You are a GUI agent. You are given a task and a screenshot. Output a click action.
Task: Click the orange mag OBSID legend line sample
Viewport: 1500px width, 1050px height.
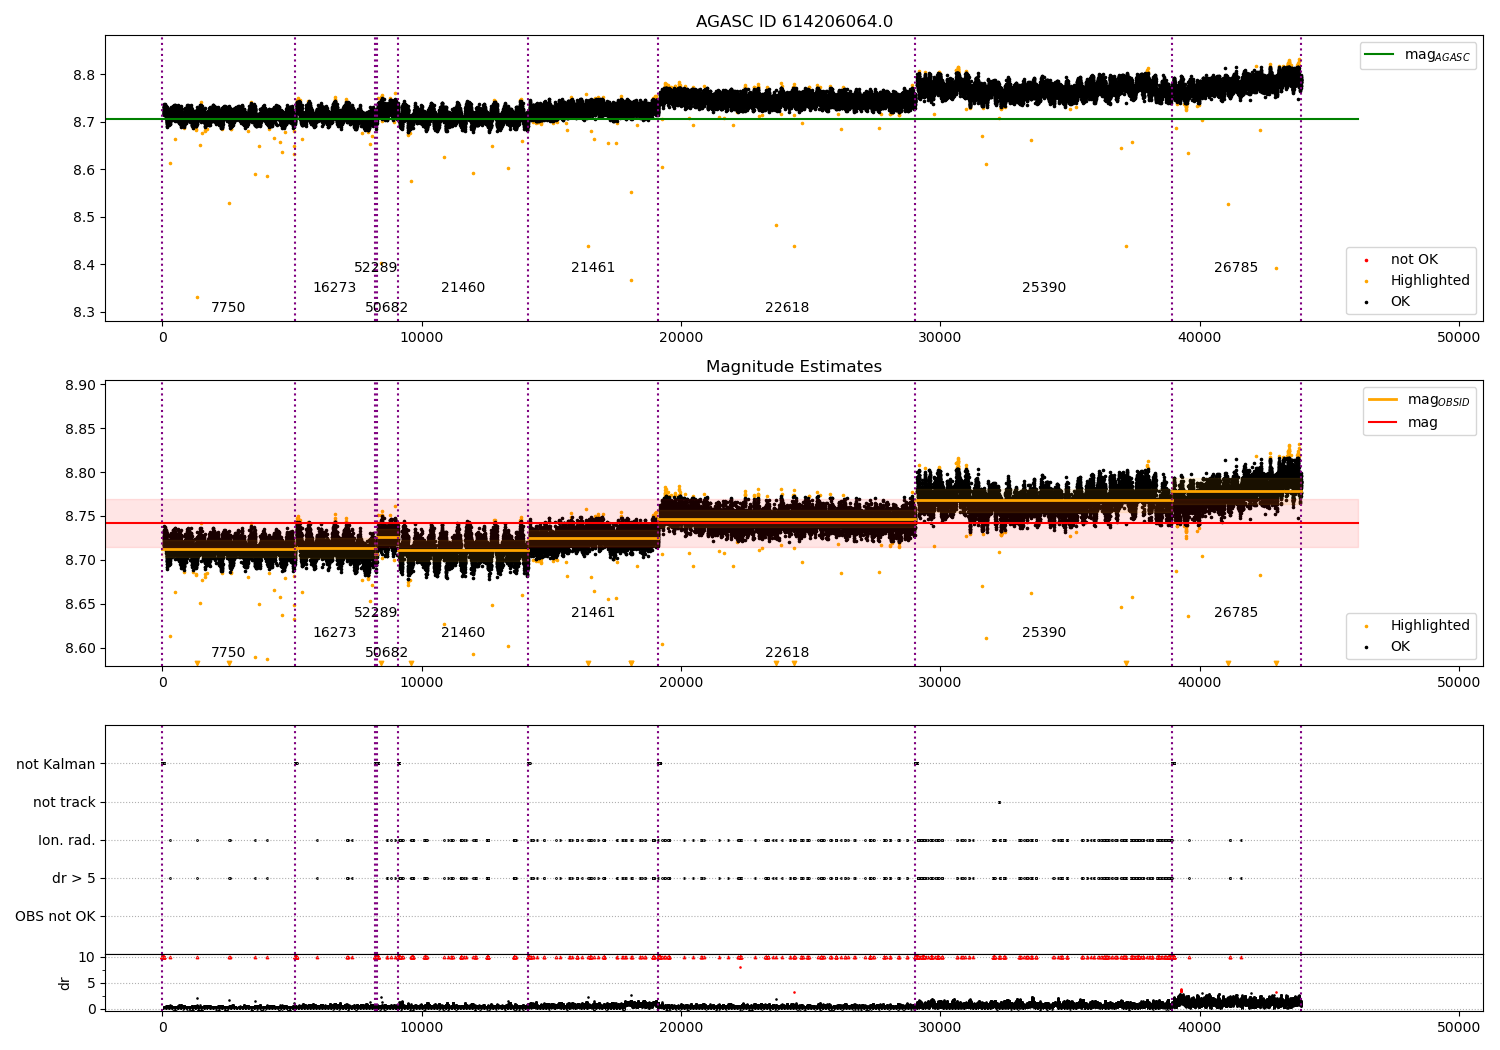coord(1383,400)
